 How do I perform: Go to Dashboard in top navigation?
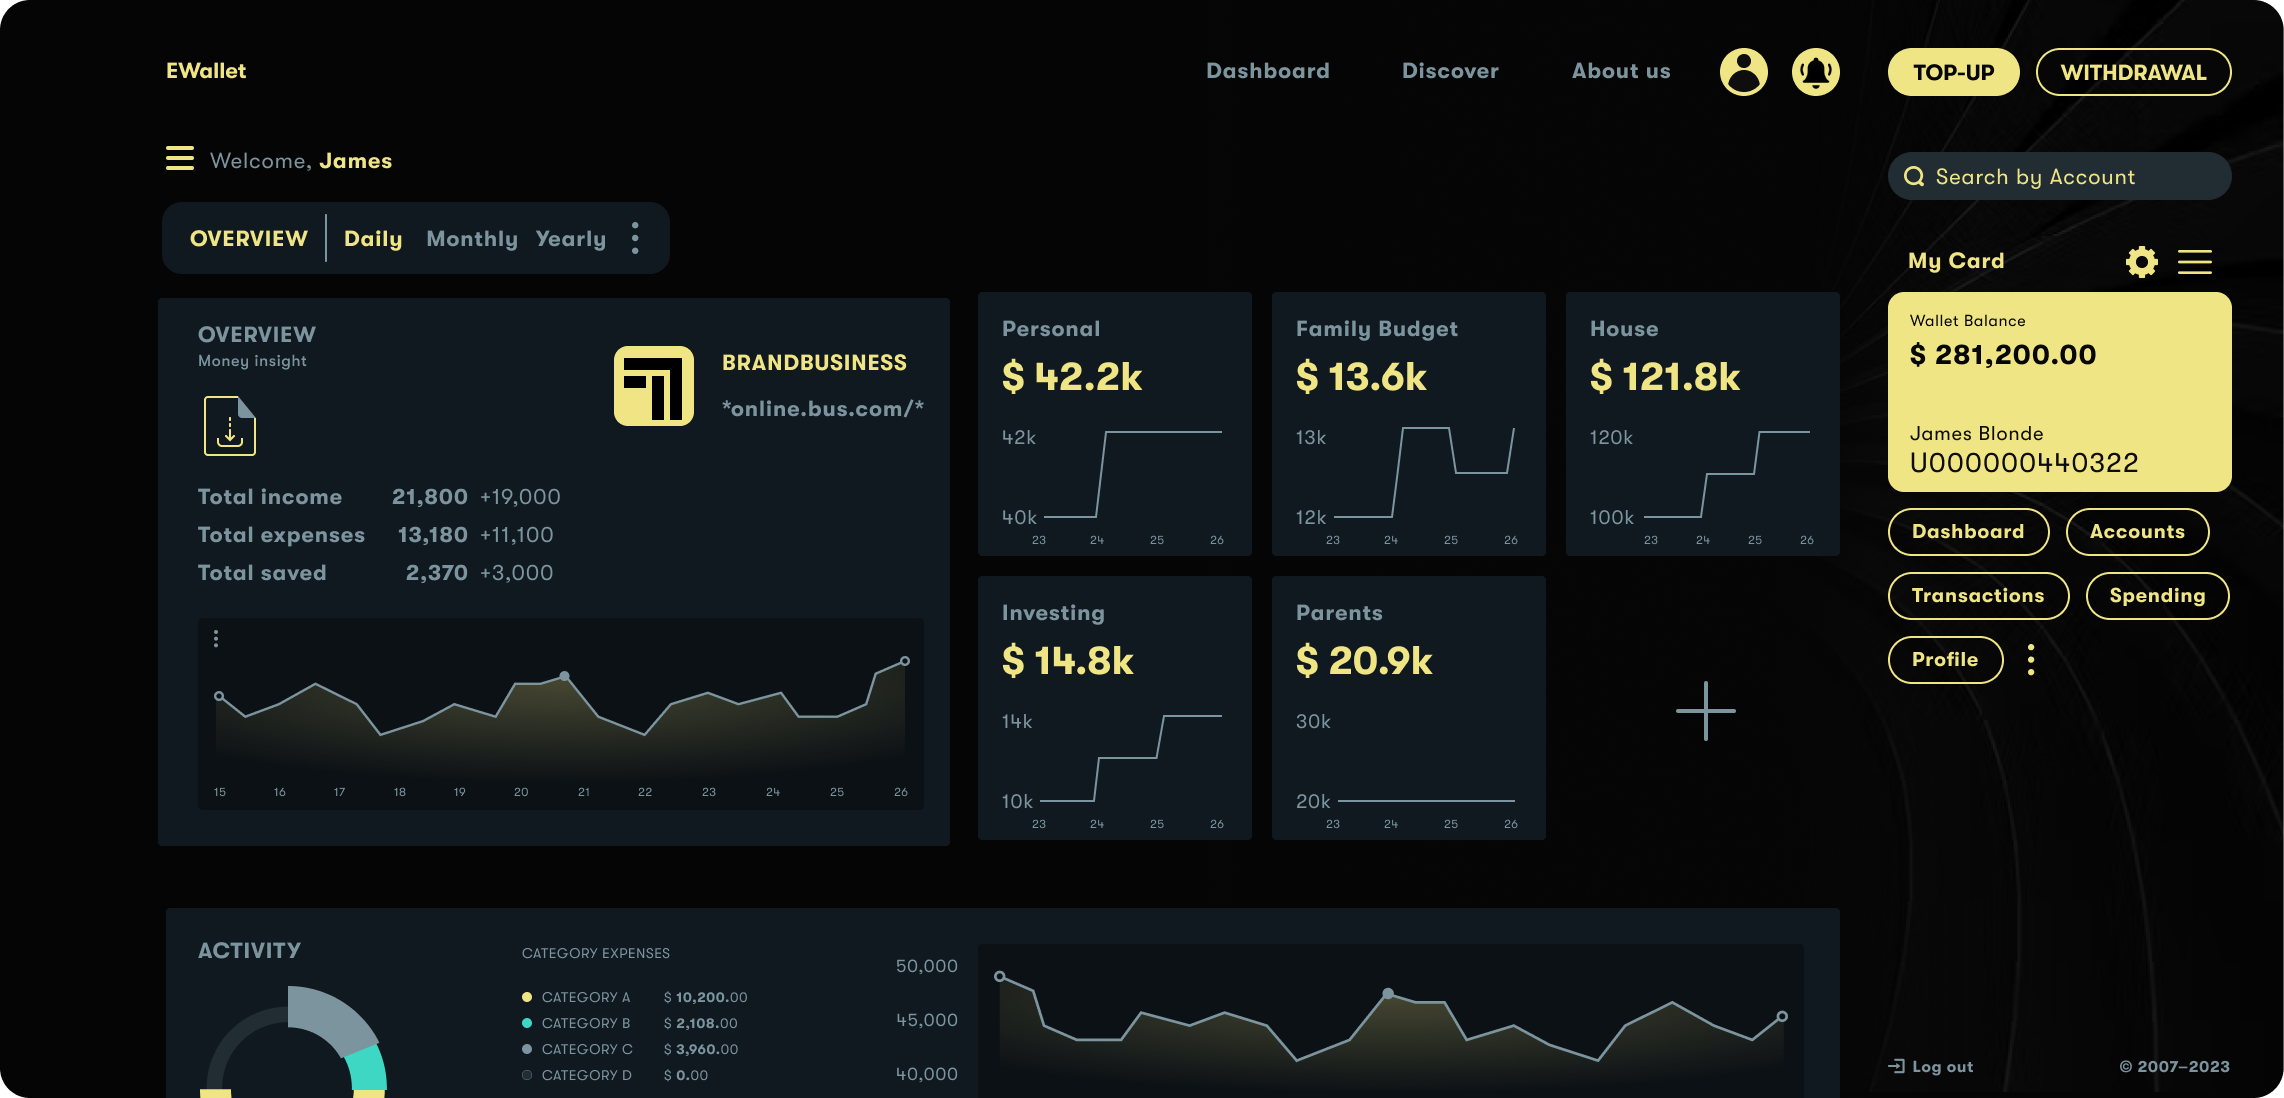pos(1268,71)
